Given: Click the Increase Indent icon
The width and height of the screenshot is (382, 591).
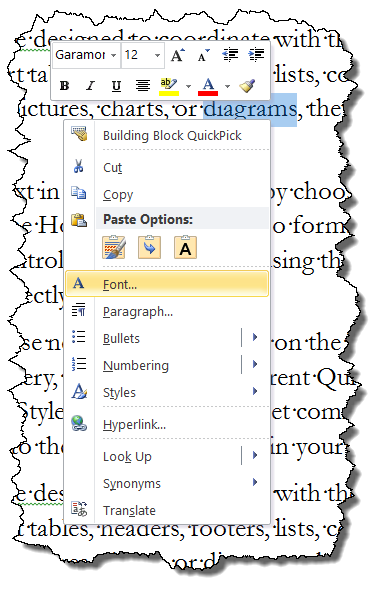Looking at the screenshot, I should 256,55.
